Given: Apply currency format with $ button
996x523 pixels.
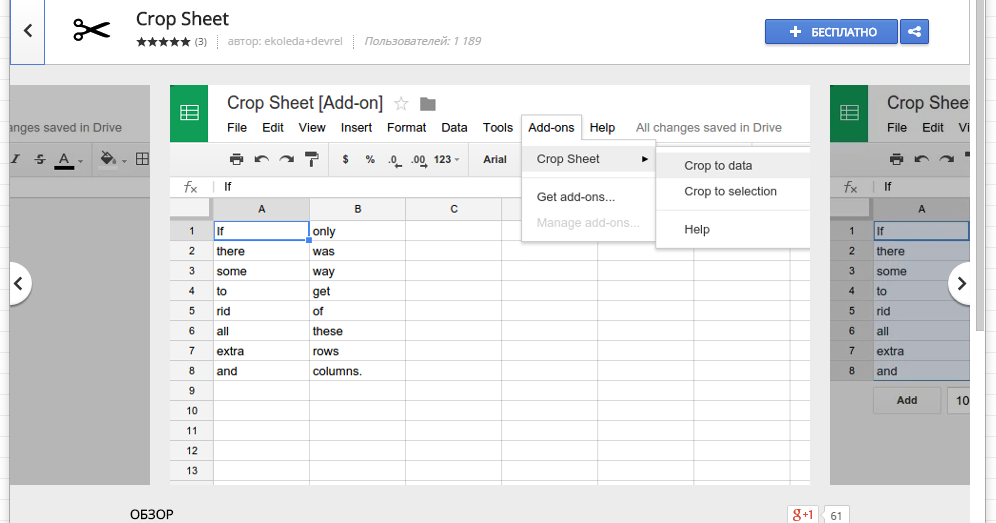Looking at the screenshot, I should [346, 160].
